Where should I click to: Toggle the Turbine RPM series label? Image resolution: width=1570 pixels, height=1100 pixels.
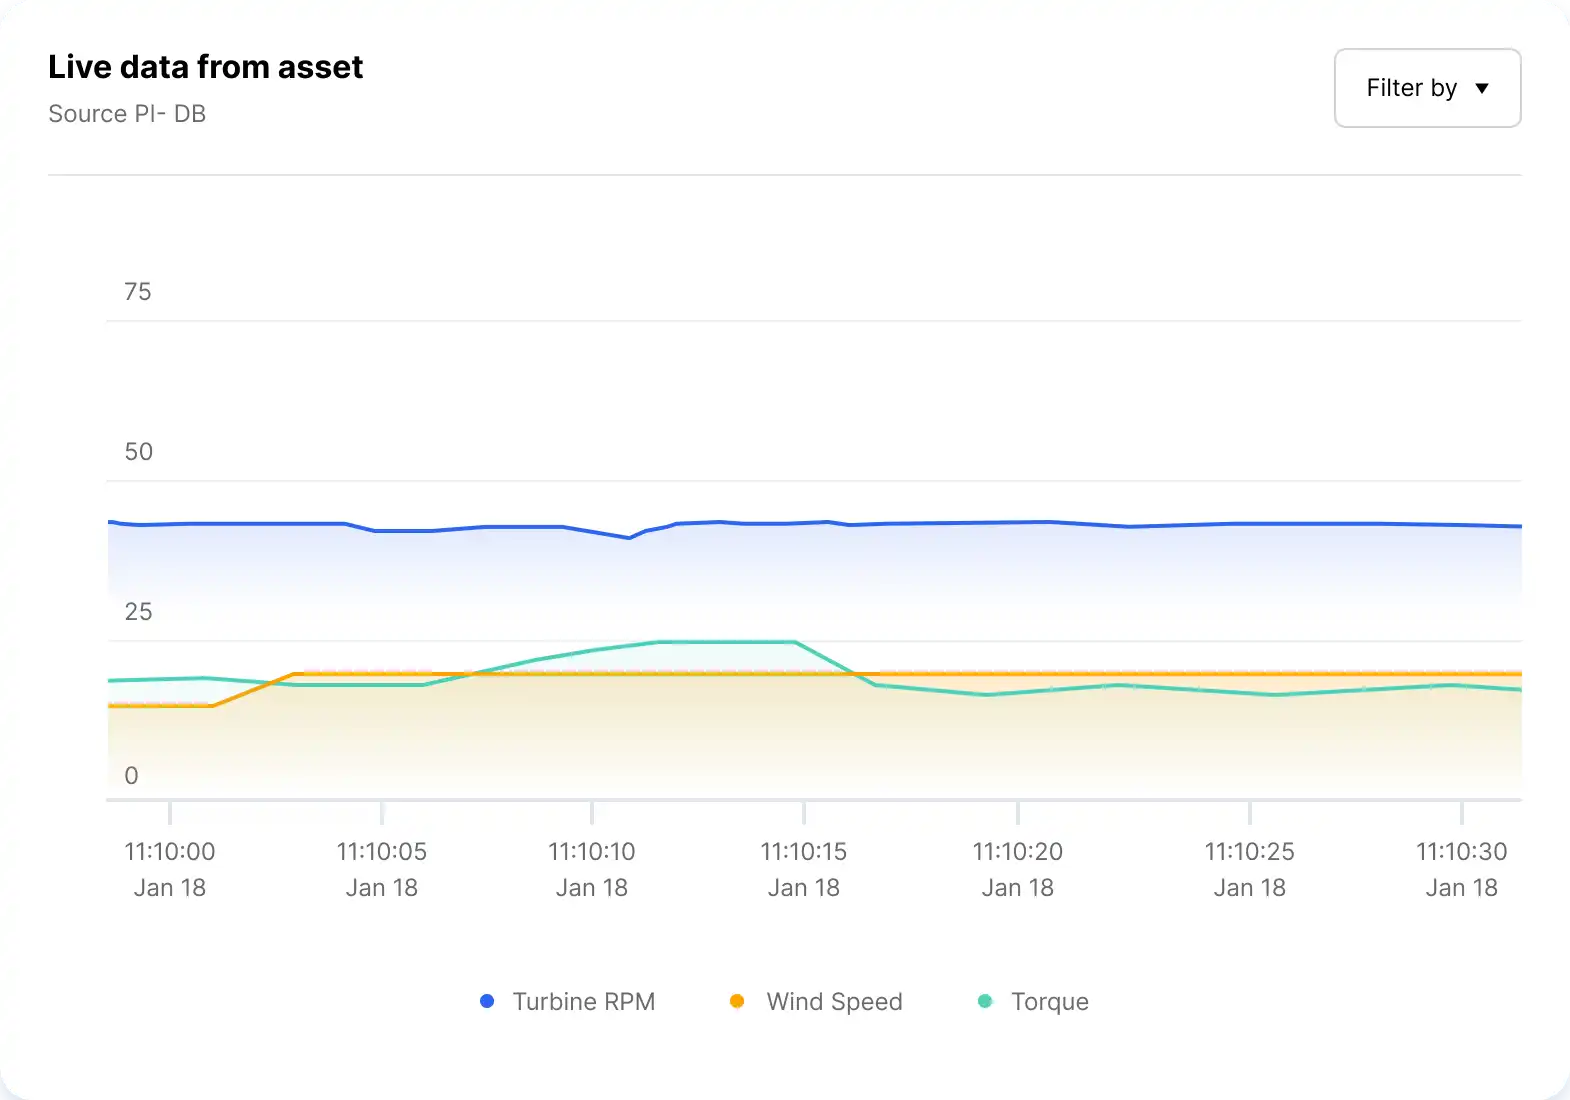(x=583, y=1002)
